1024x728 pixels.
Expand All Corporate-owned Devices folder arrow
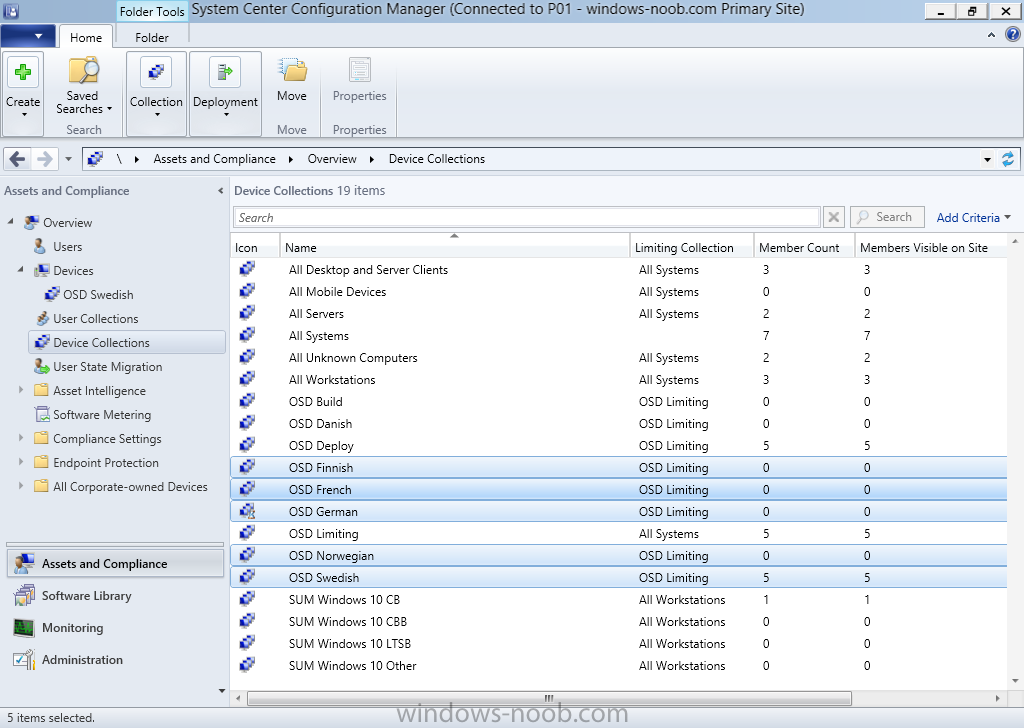(x=21, y=486)
